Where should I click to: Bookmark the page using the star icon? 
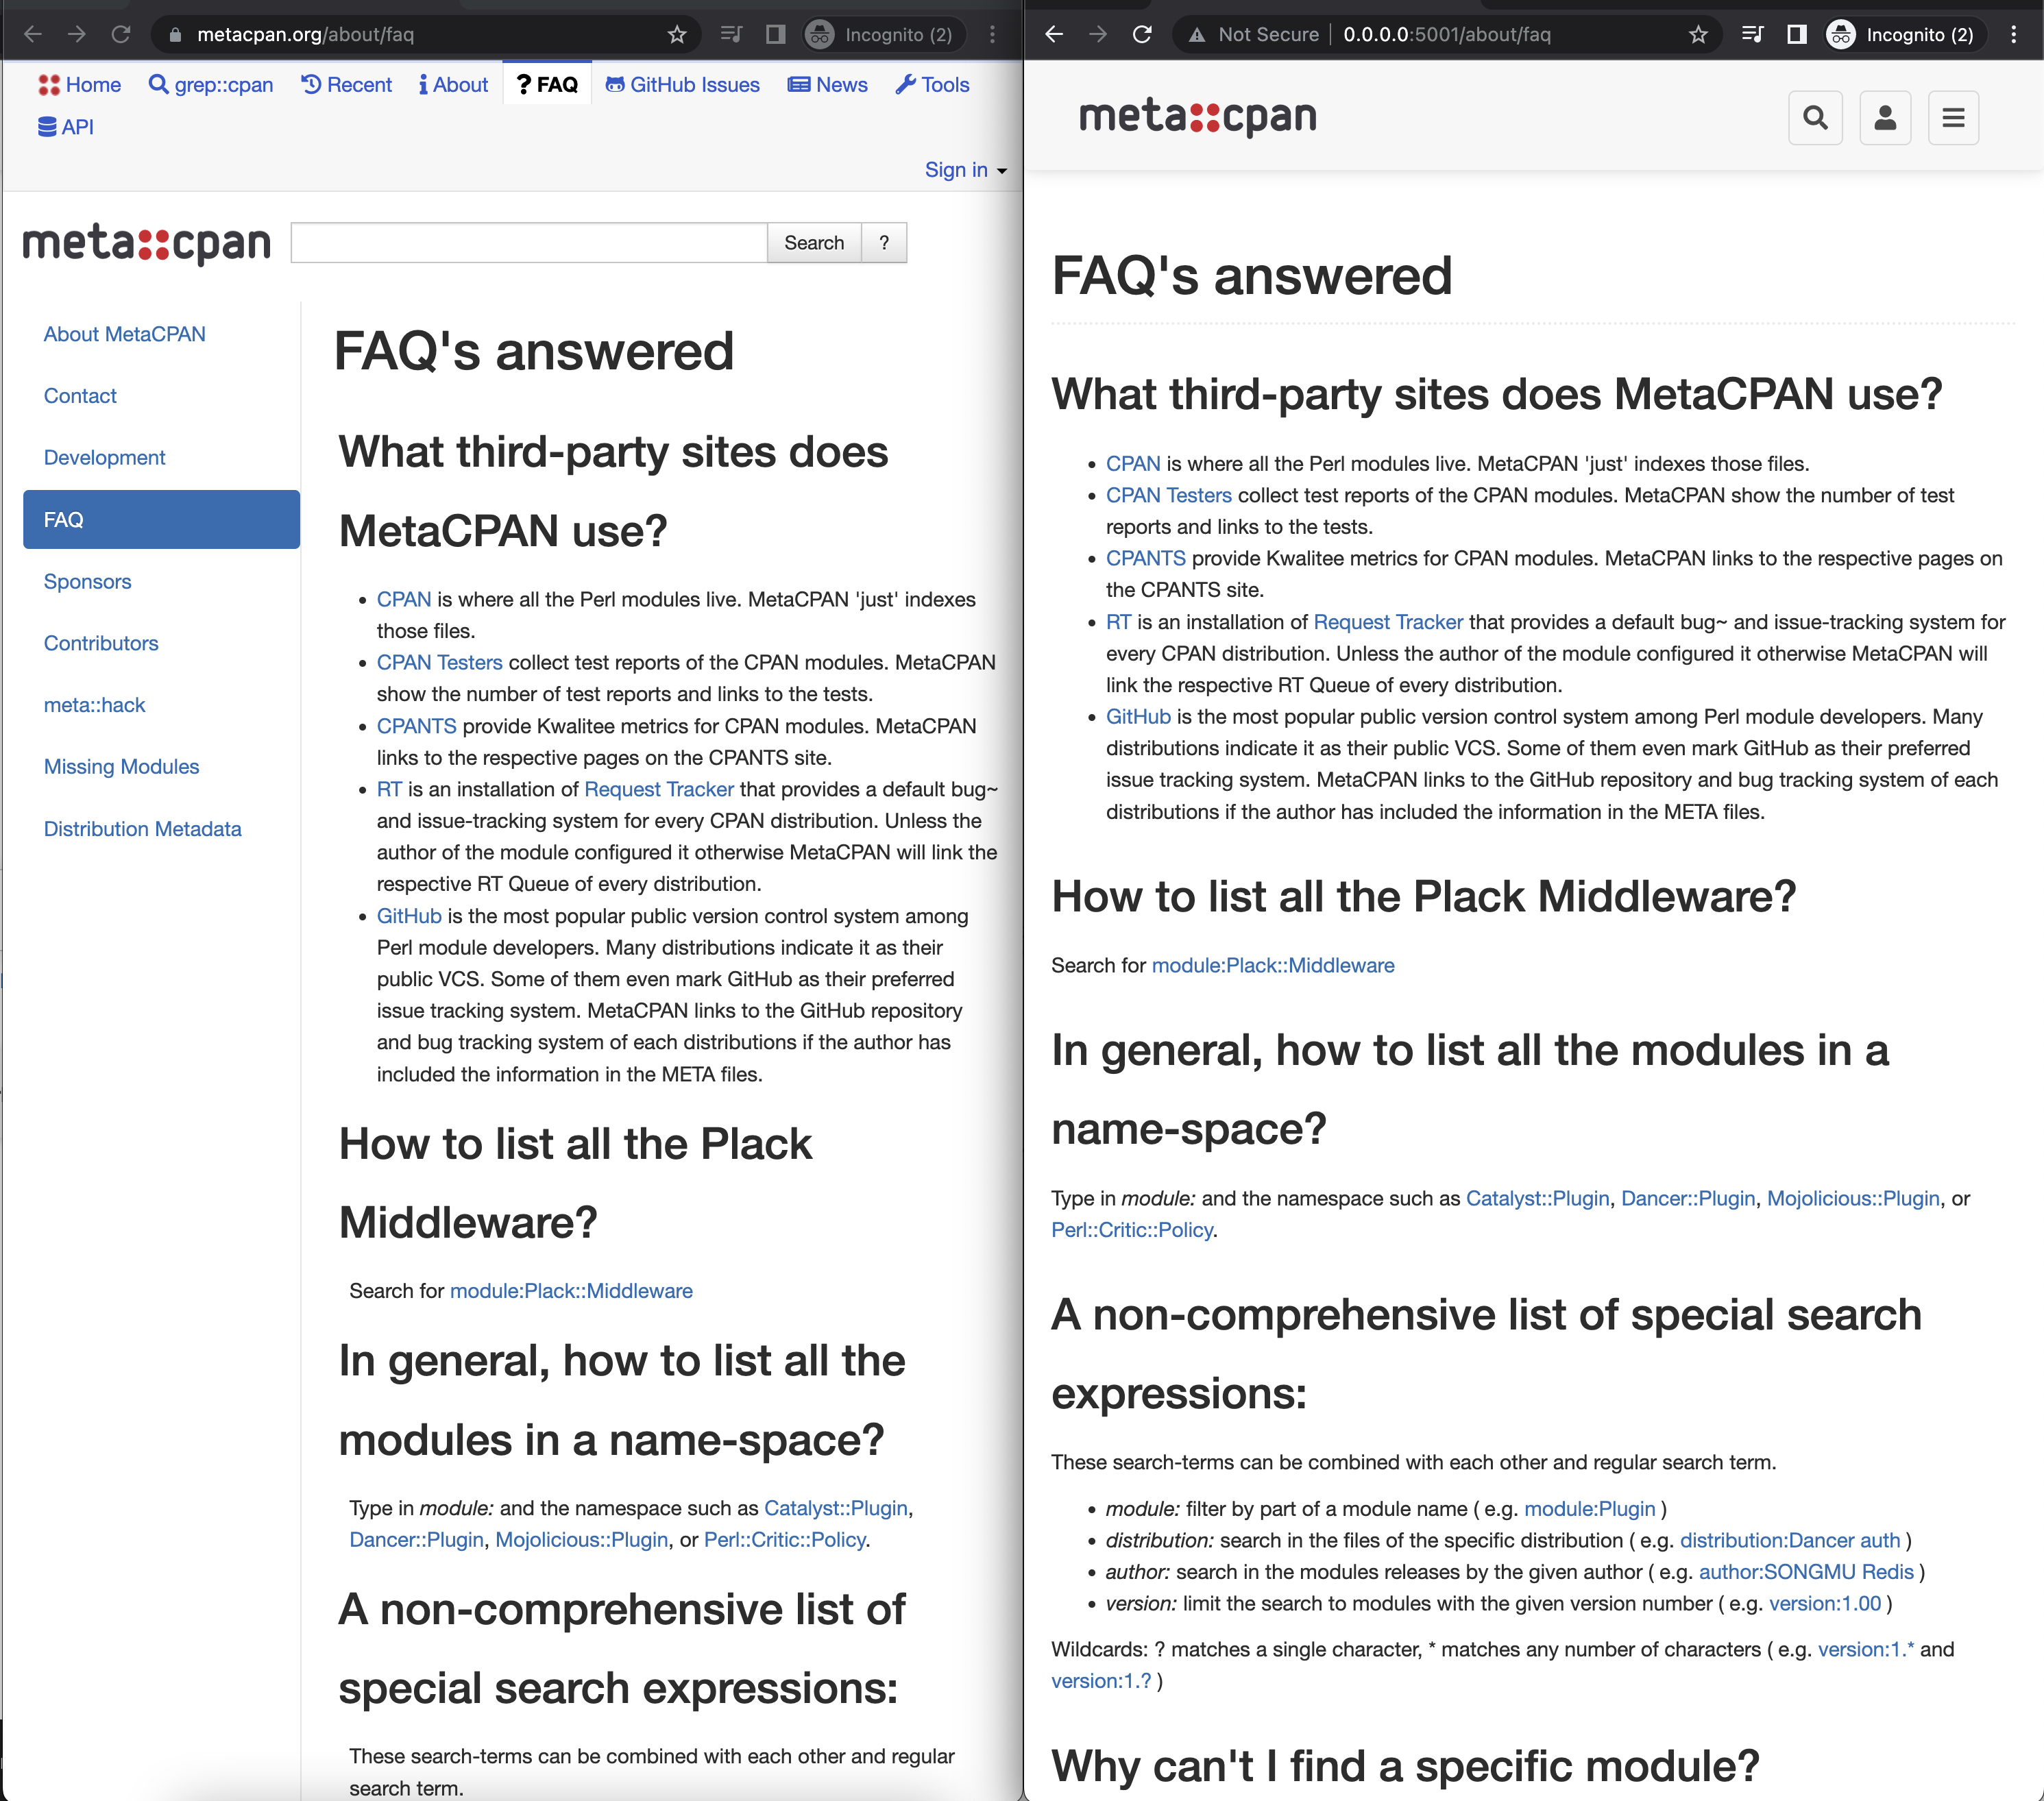(x=677, y=34)
